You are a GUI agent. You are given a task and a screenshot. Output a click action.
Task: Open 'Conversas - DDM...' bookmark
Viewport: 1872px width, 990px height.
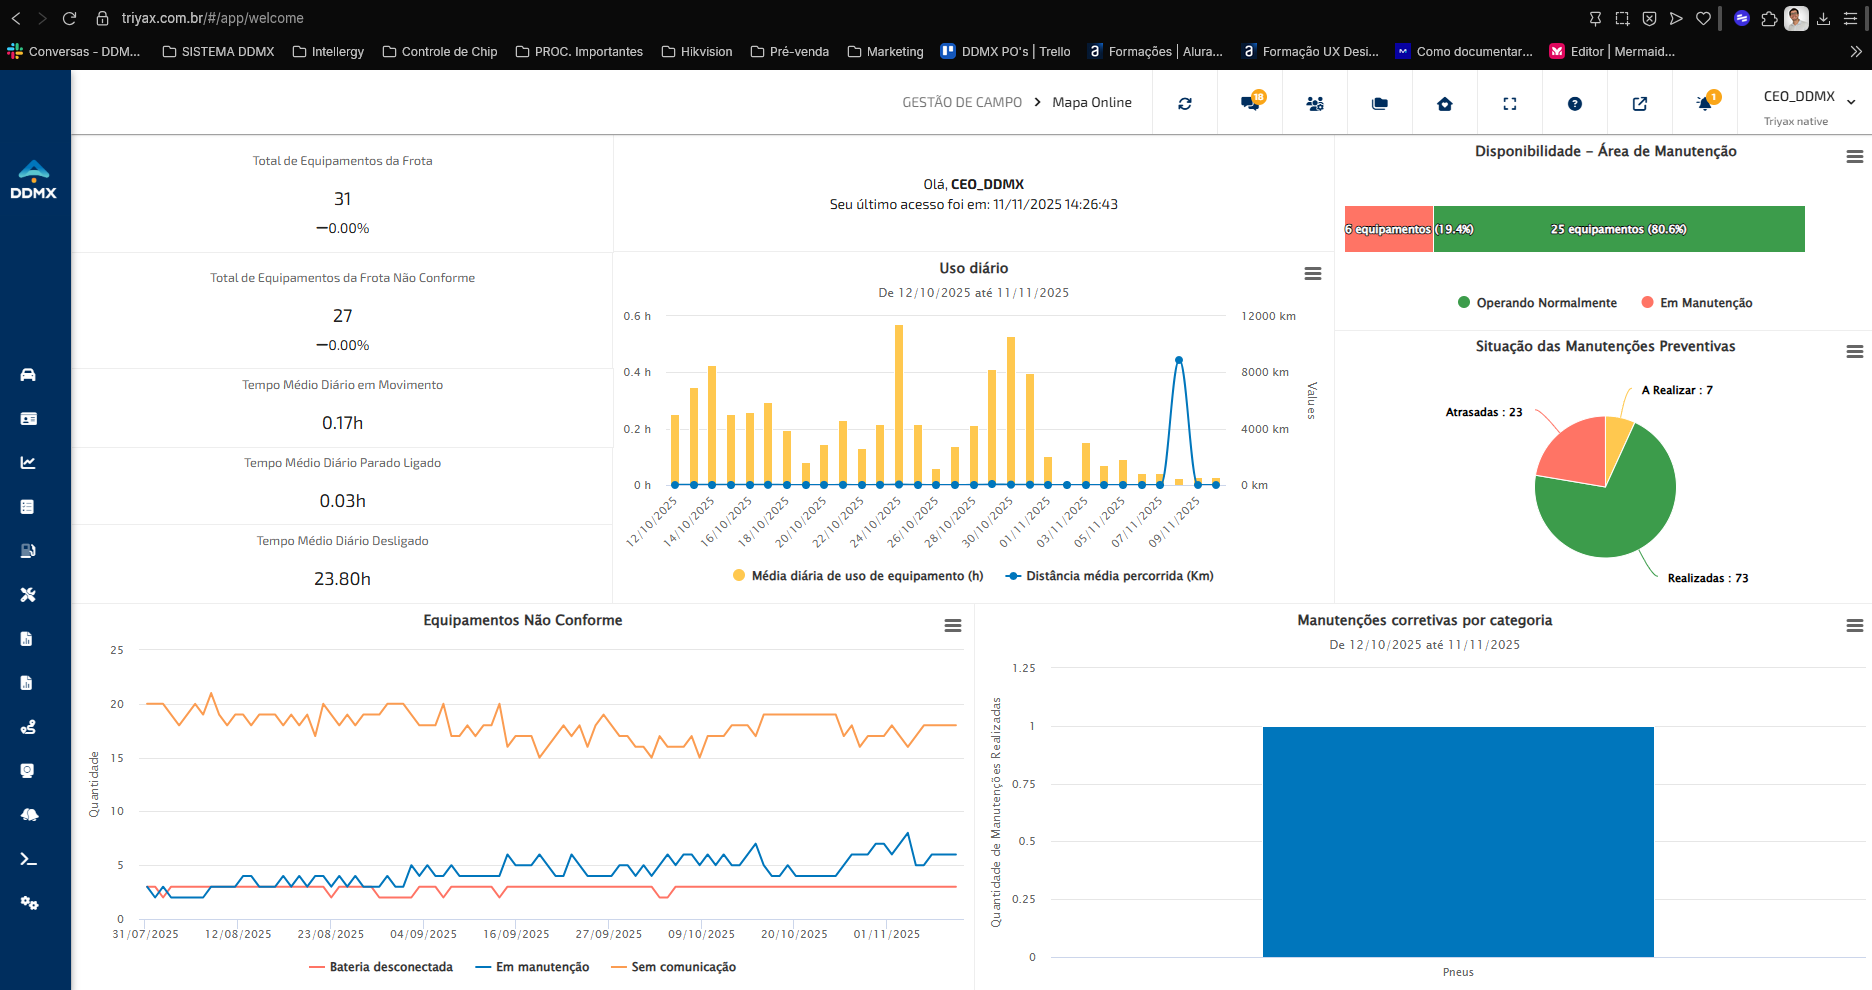(73, 51)
